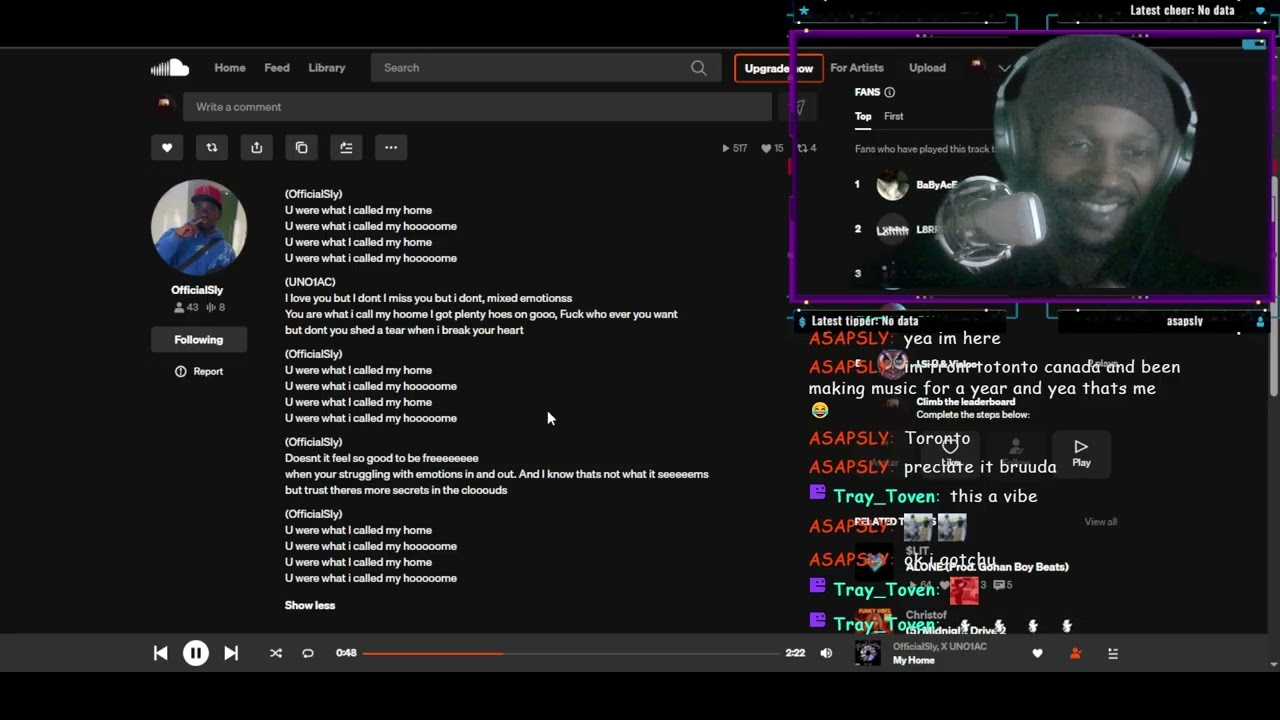Click the search magnifier icon
This screenshot has width=1280, height=720.
699,68
